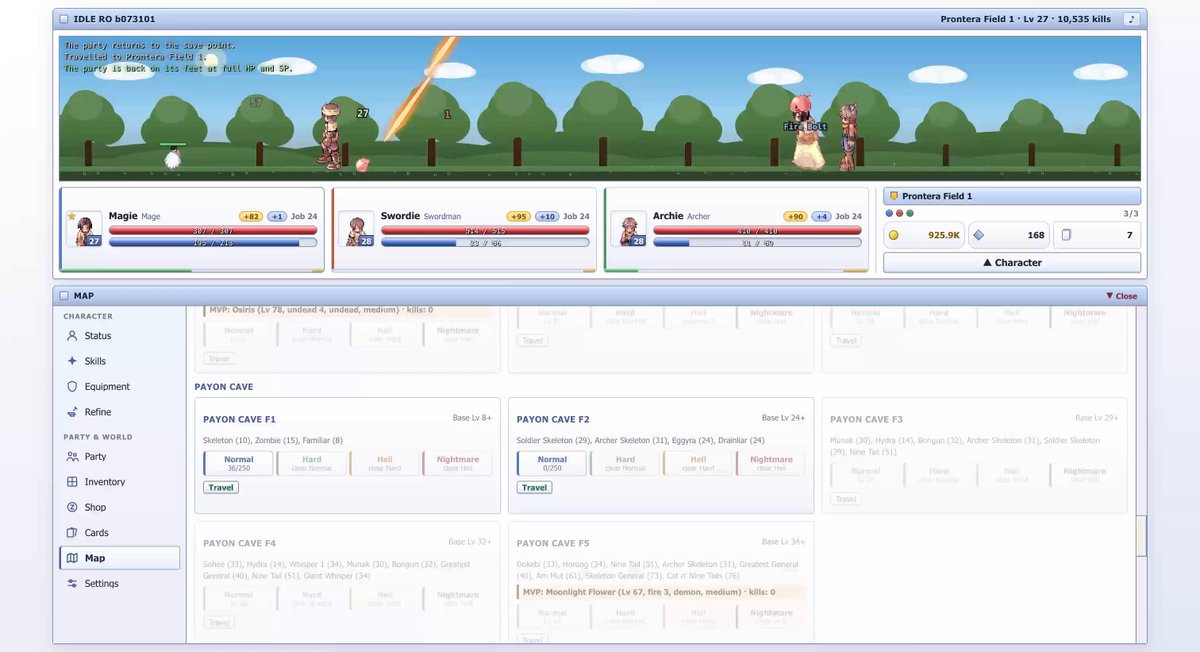Screen dimensions: 1200x652
Task: Click the MVP: Moonlight Flower banner
Action: (x=661, y=592)
